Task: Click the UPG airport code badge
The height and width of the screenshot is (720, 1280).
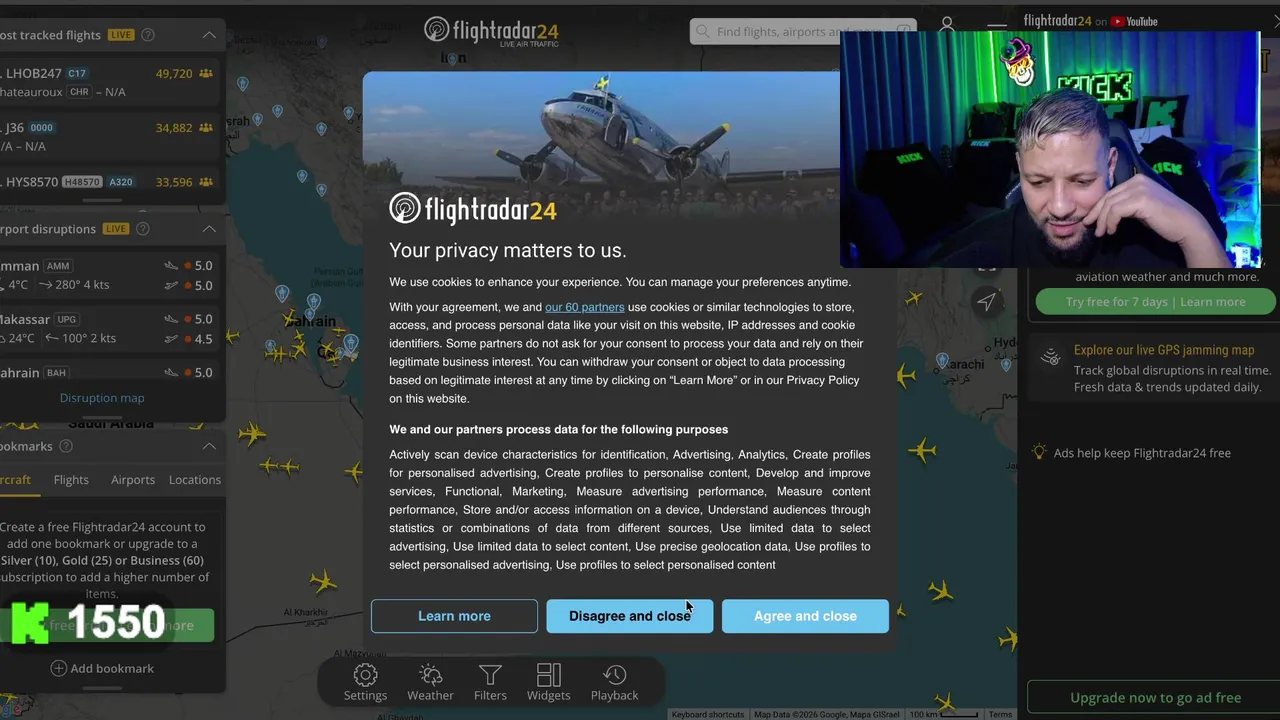Action: tap(67, 320)
